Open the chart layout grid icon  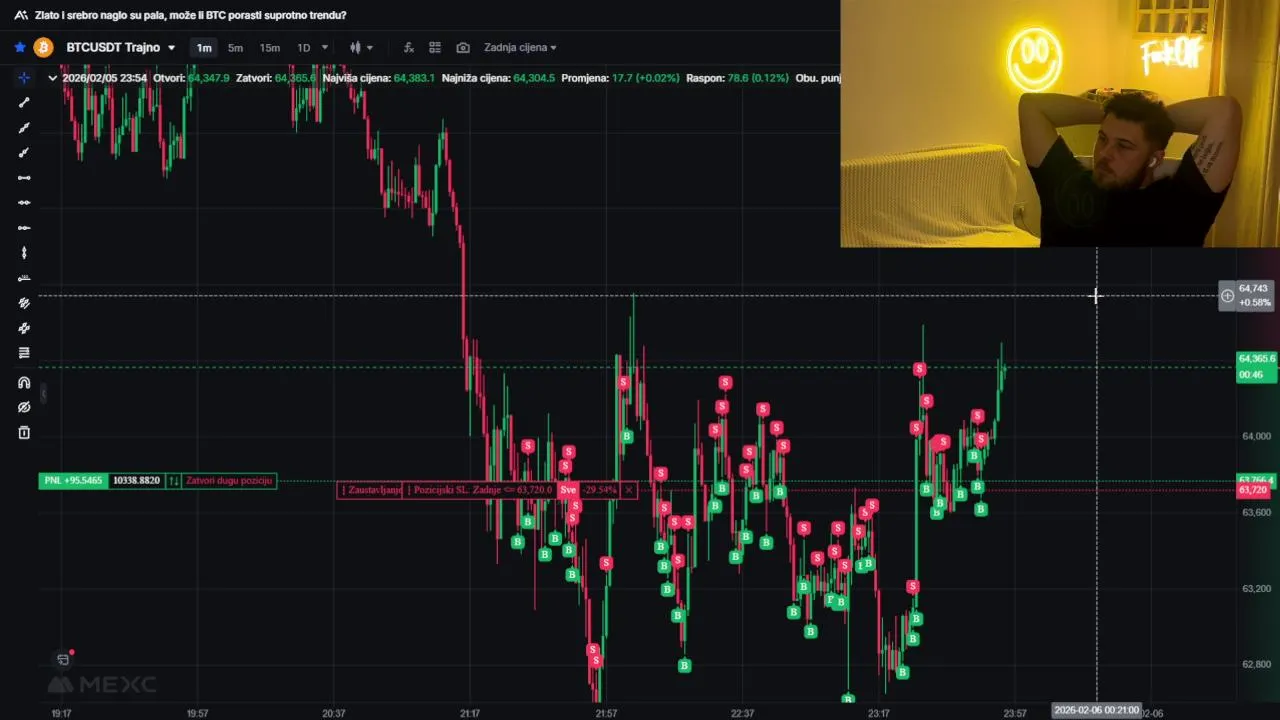pos(435,47)
